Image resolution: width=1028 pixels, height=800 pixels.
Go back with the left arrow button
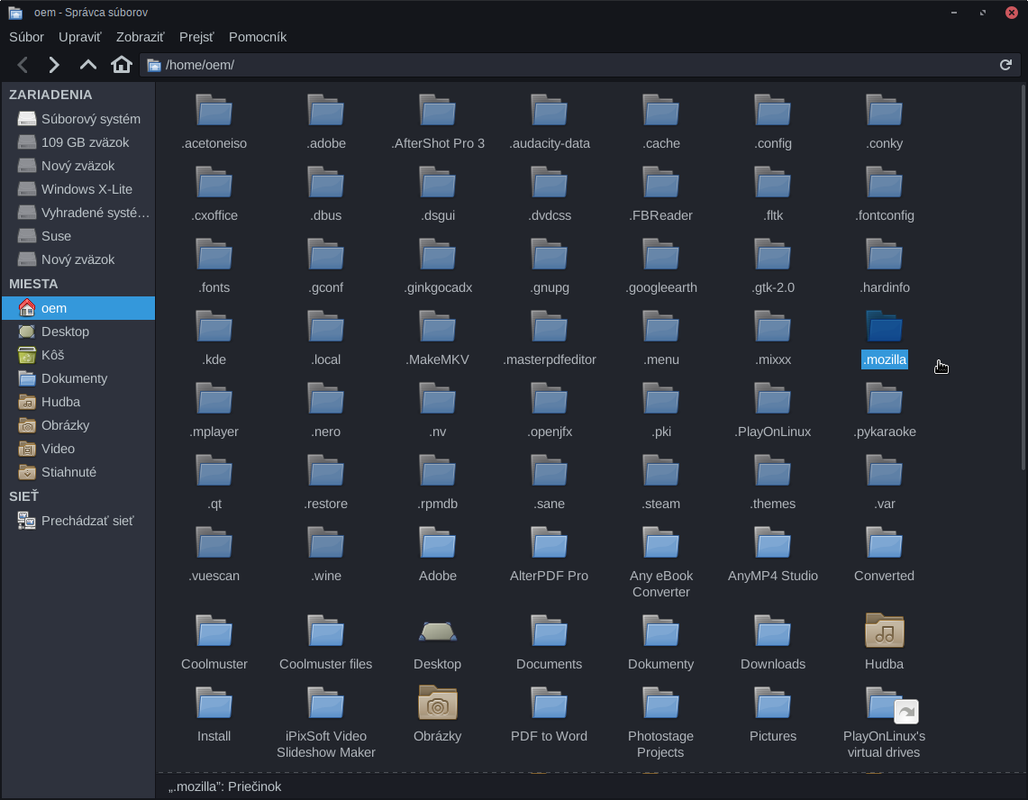(23, 65)
